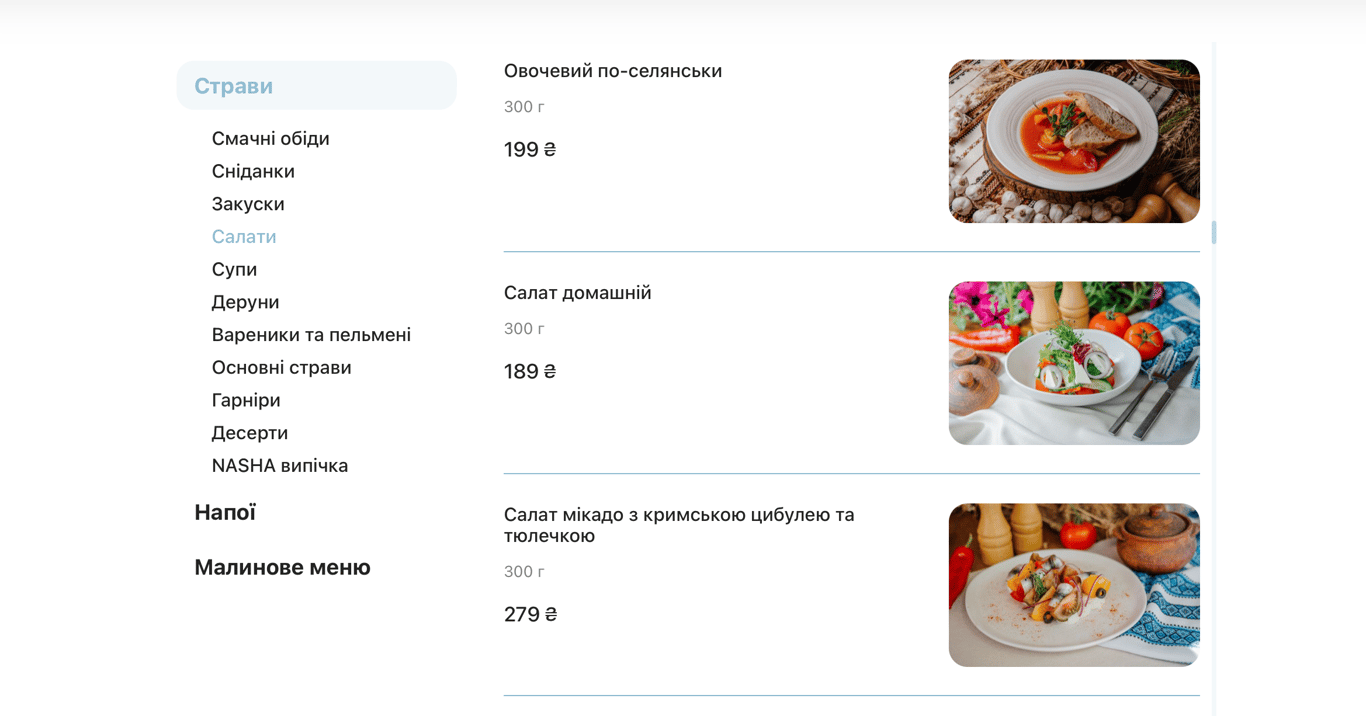Select the highlighted Салати category
Screen dimensions: 1366x716
[244, 236]
